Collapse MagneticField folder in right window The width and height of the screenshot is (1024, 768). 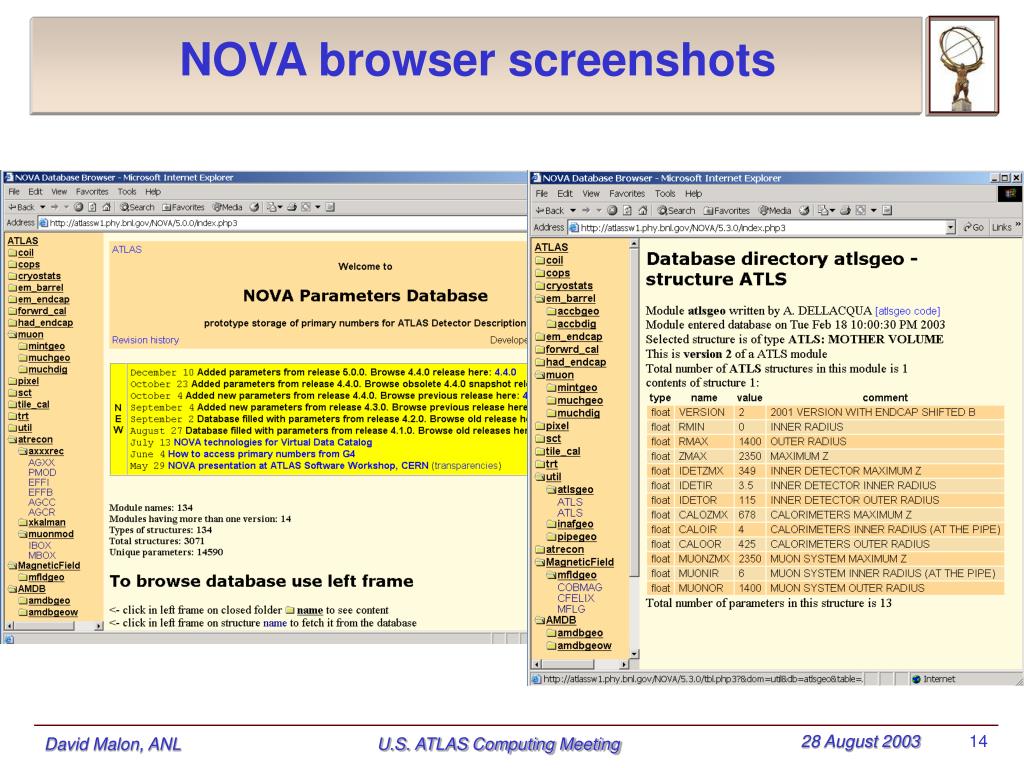click(540, 562)
